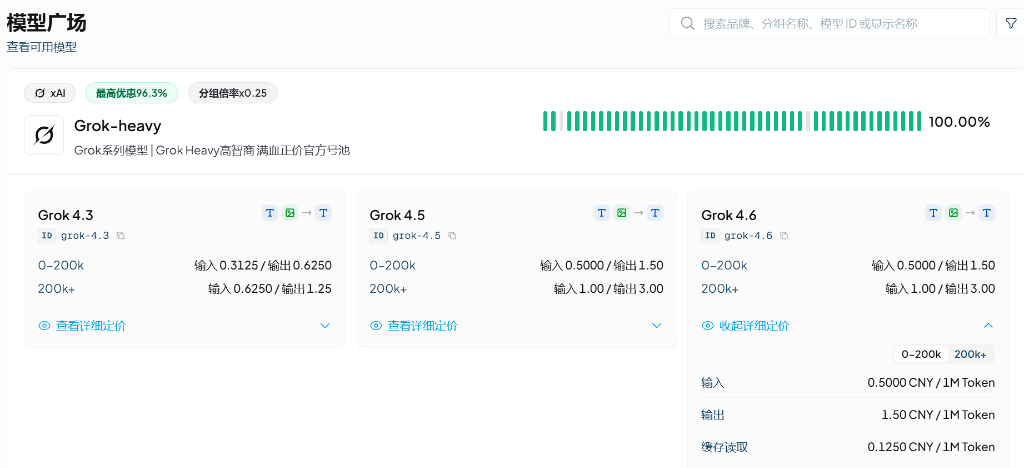This screenshot has height=468, width=1024.
Task: Click the Grok 4.3 text output icon
Action: coord(323,213)
